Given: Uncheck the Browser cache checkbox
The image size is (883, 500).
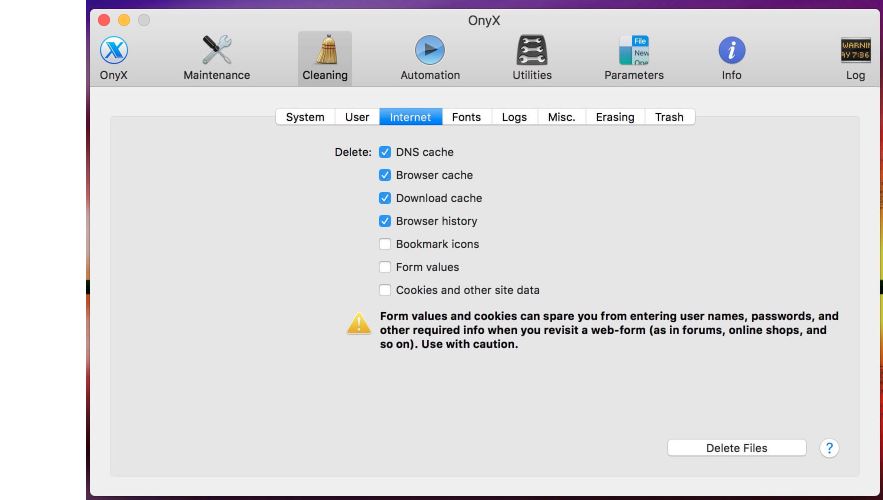Looking at the screenshot, I should pyautogui.click(x=385, y=175).
